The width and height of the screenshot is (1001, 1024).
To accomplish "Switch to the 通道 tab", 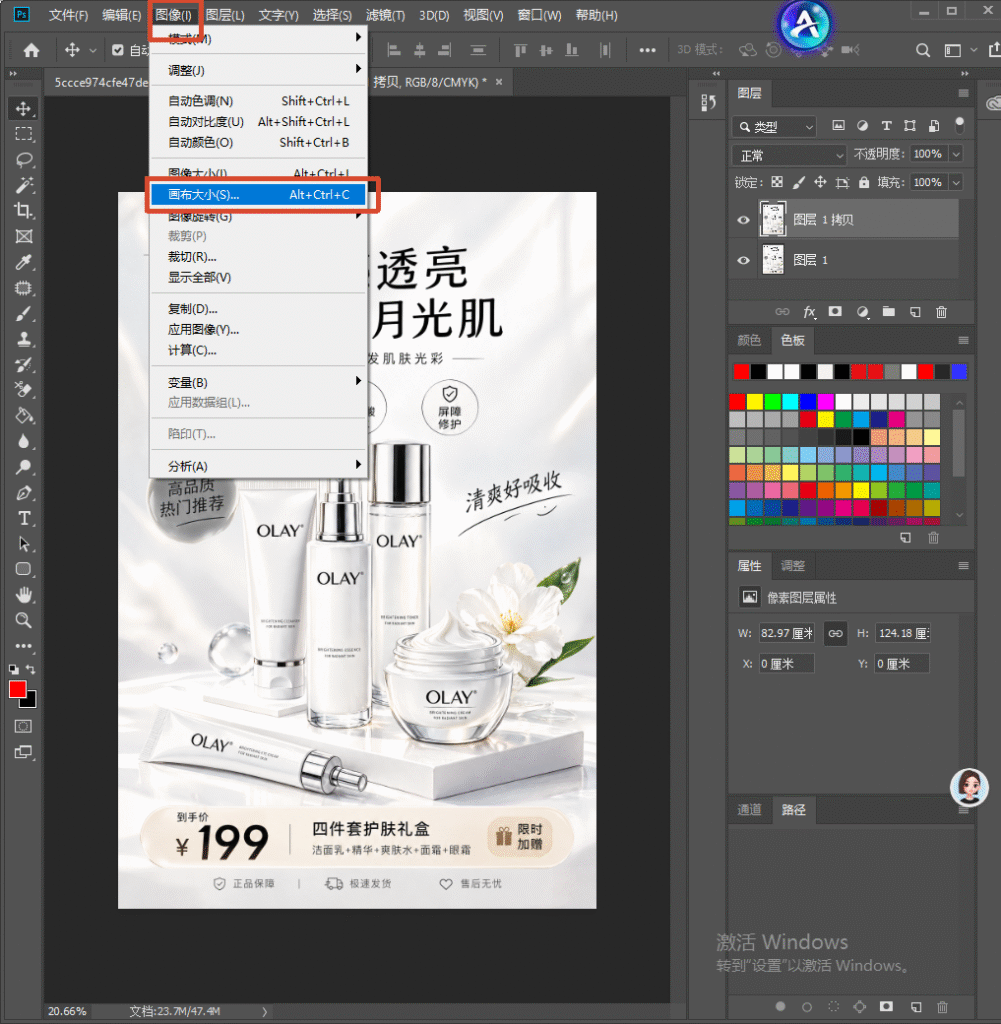I will tap(749, 810).
